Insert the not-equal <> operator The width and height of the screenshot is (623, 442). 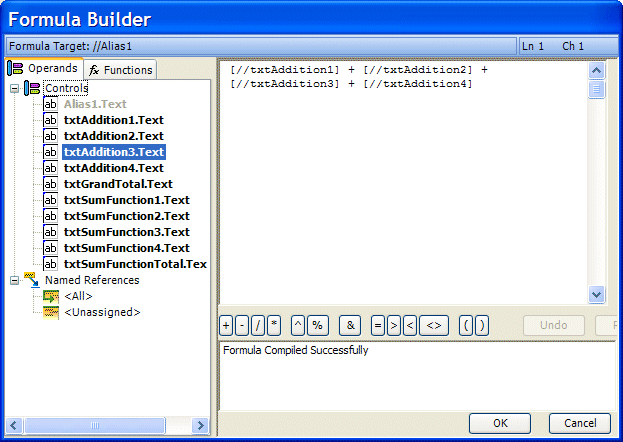click(x=434, y=325)
